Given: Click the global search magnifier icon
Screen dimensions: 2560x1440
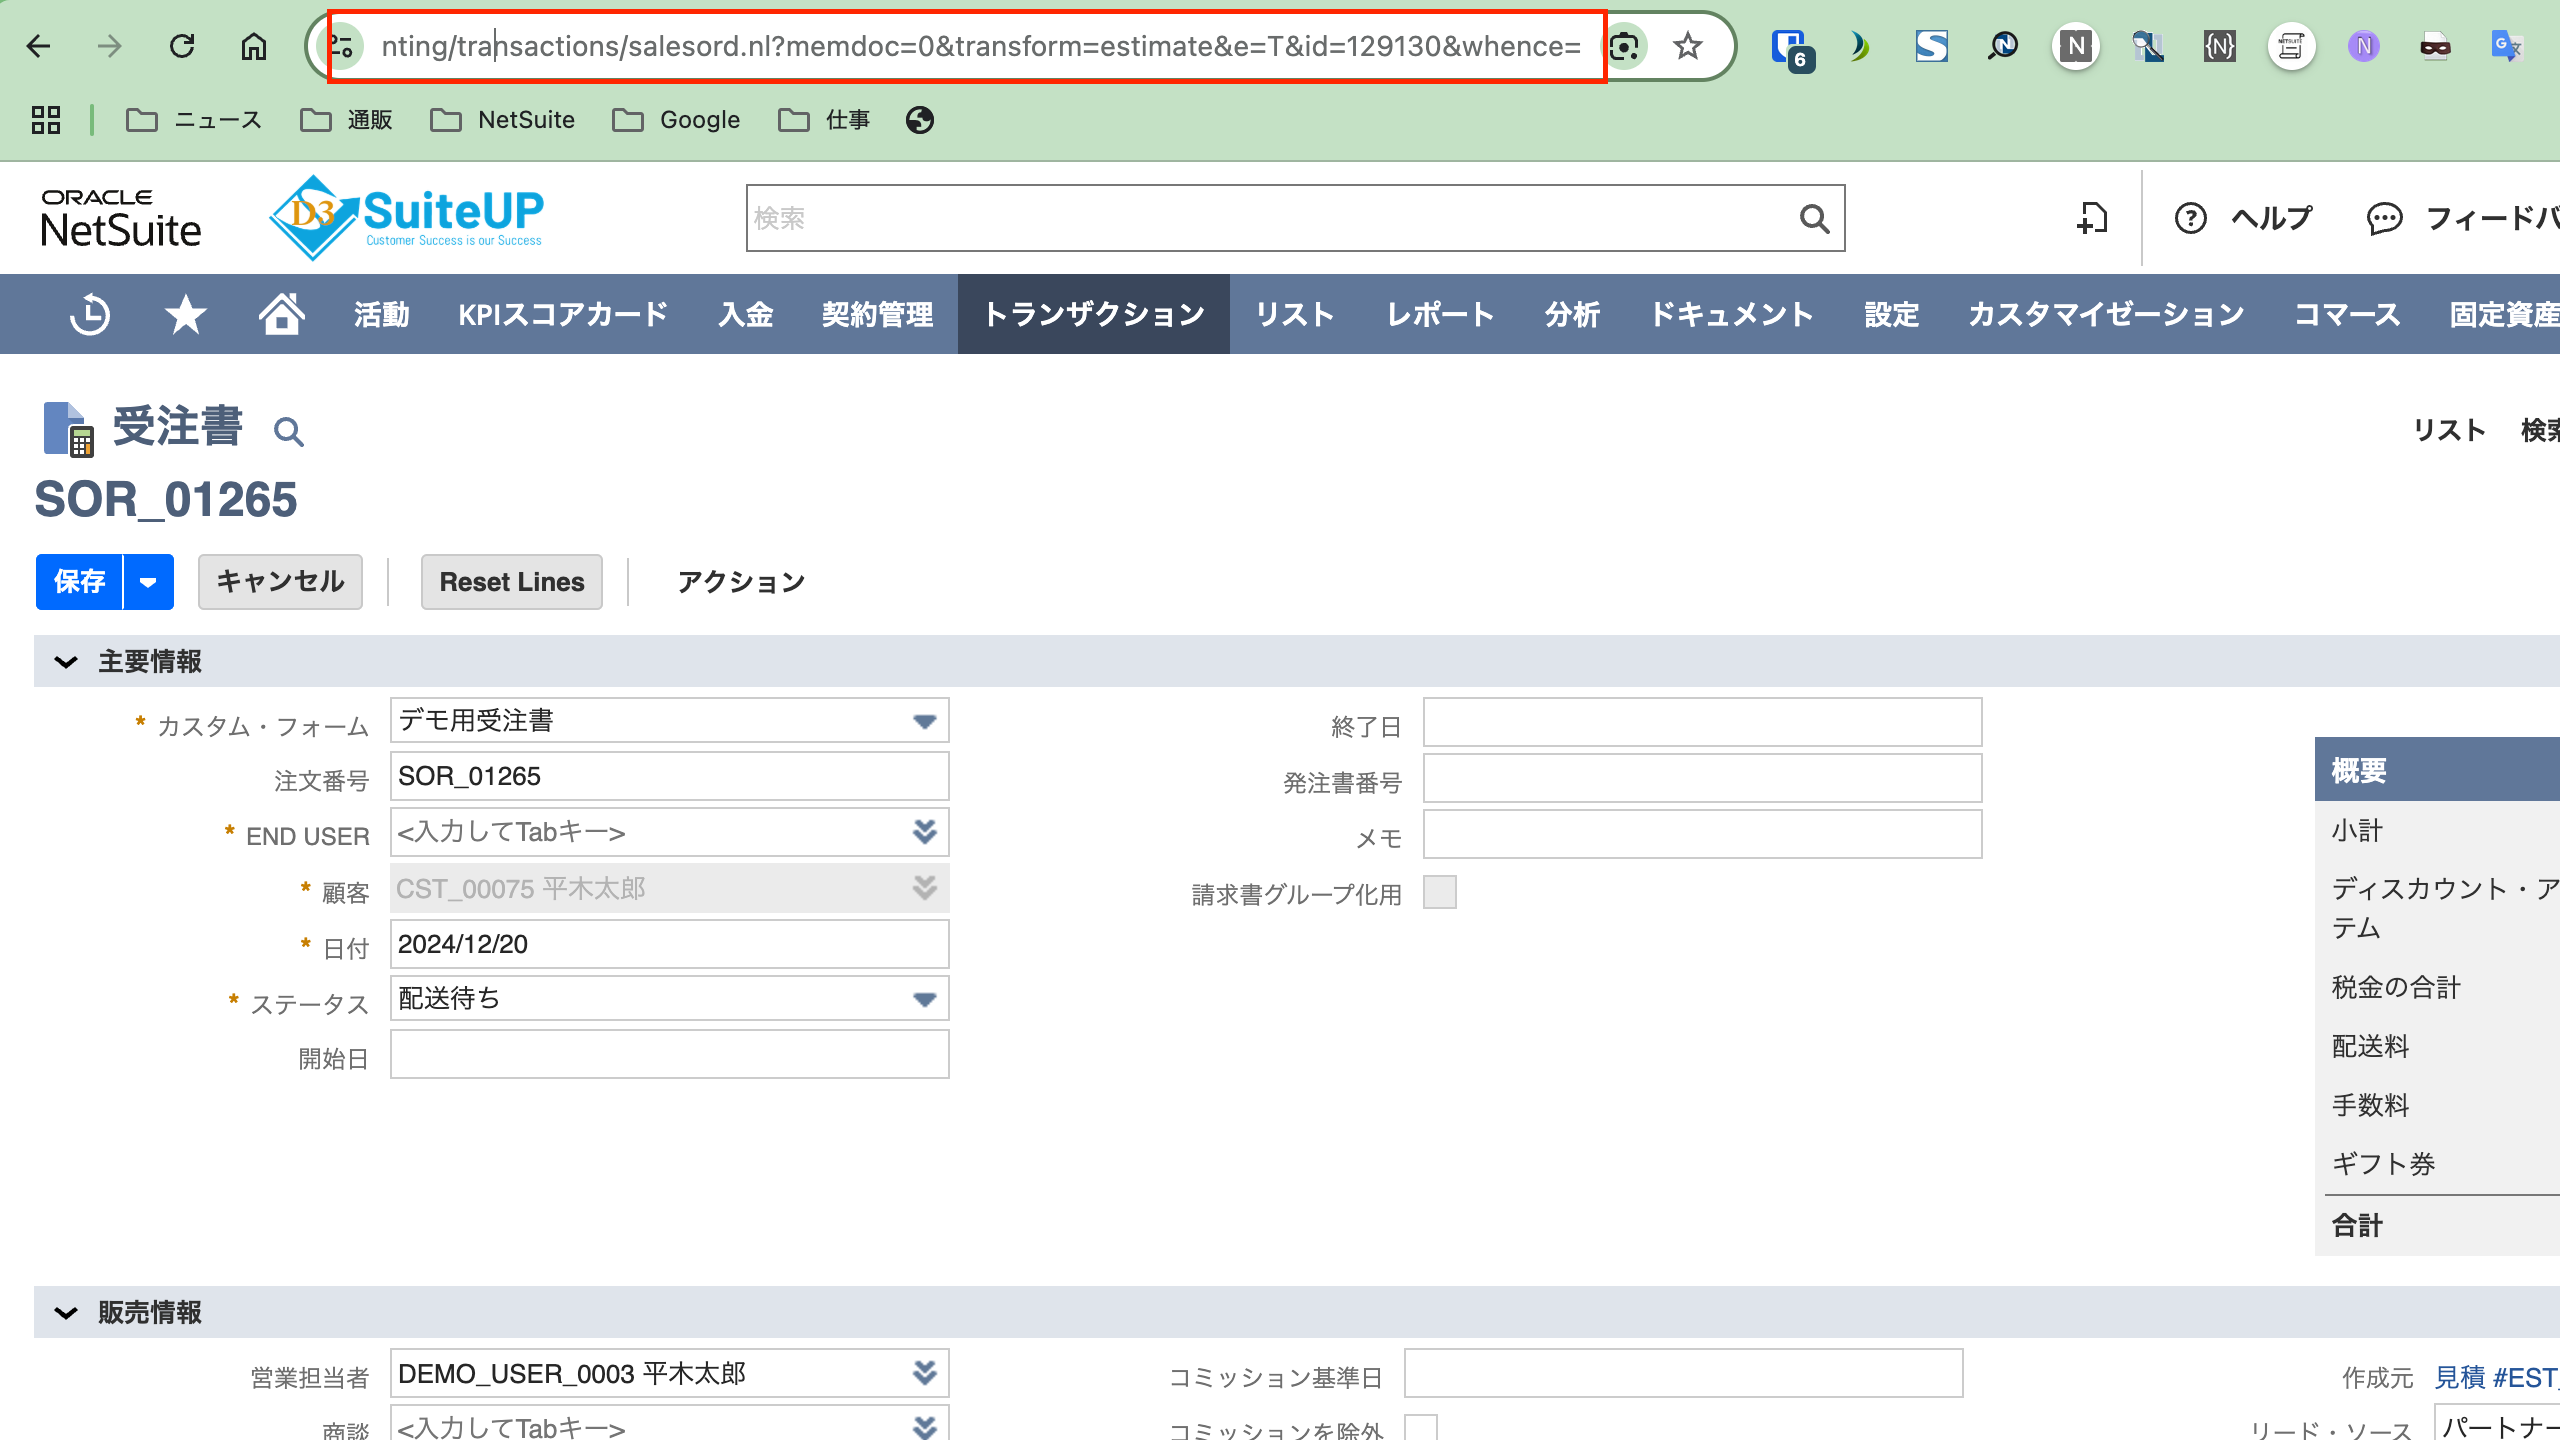Looking at the screenshot, I should pos(1814,218).
